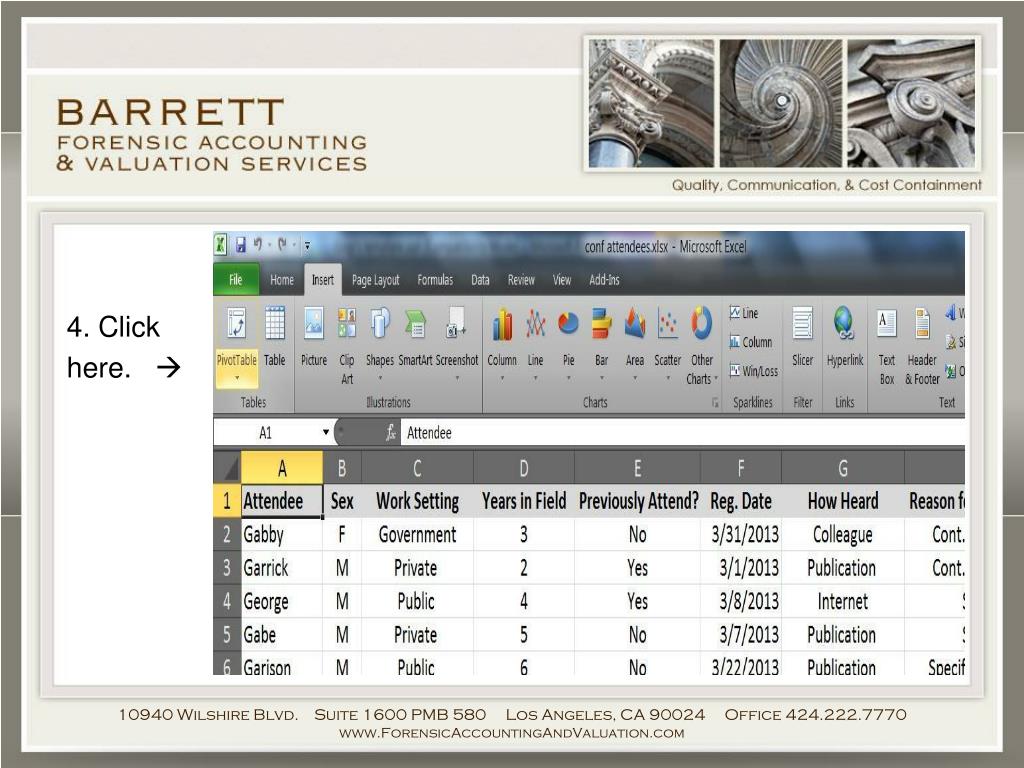Switch to the Review tab

point(521,280)
